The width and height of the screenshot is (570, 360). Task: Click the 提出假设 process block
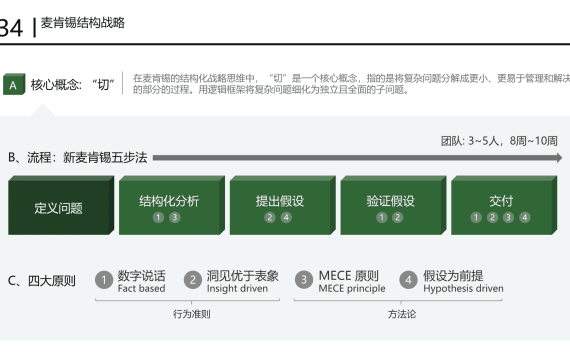(x=282, y=205)
